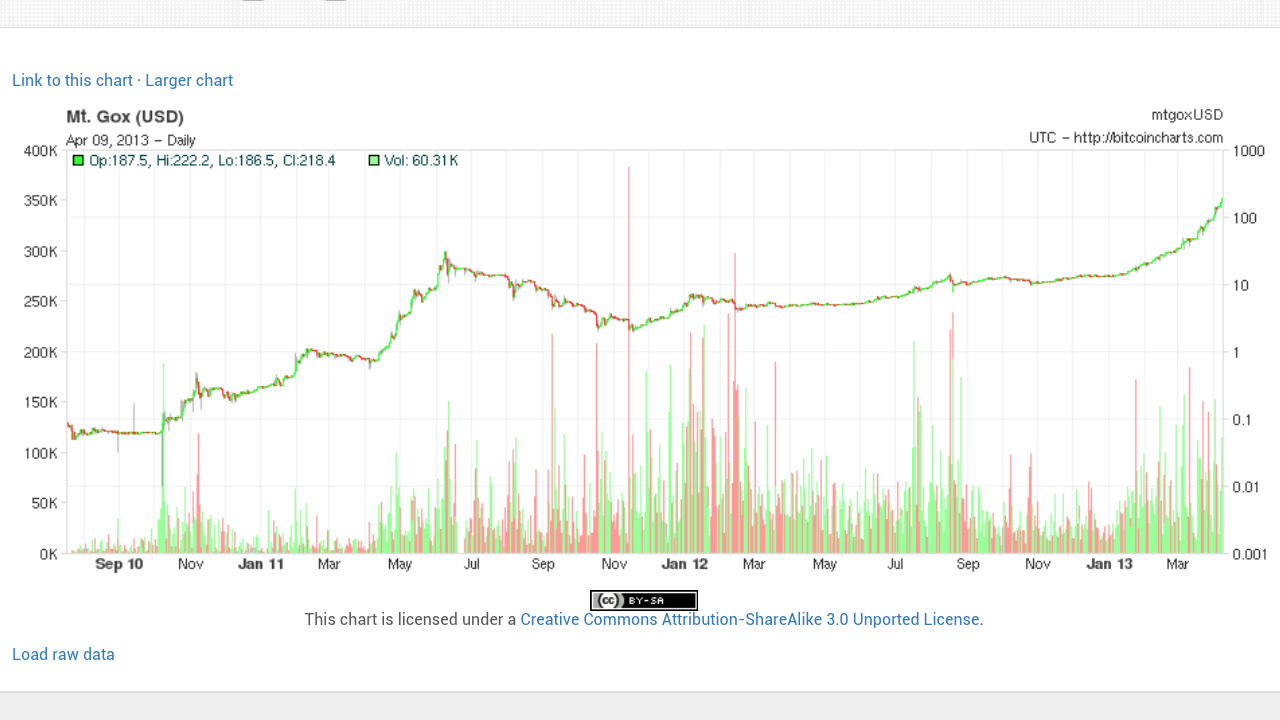The height and width of the screenshot is (720, 1280).
Task: Click the Mt. Gox price chart image
Action: pos(644,342)
